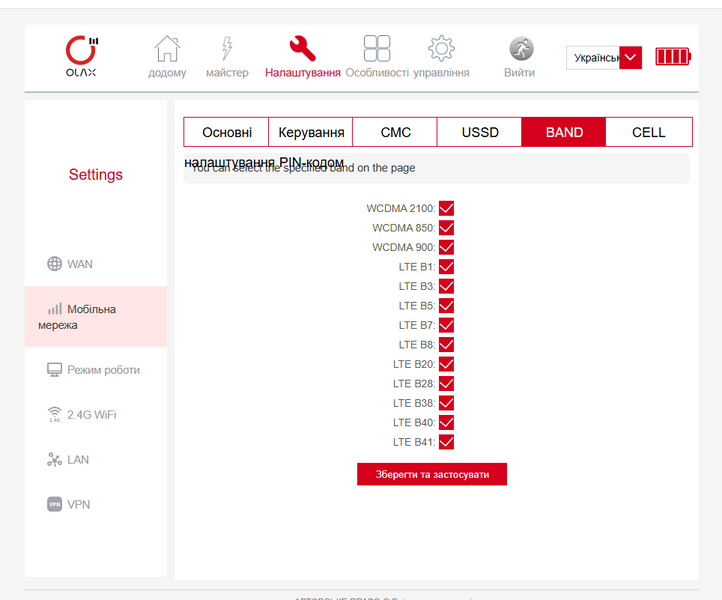Image resolution: width=722 pixels, height=600 pixels.
Task: Click the Особливості menu label
Action: [x=377, y=73]
